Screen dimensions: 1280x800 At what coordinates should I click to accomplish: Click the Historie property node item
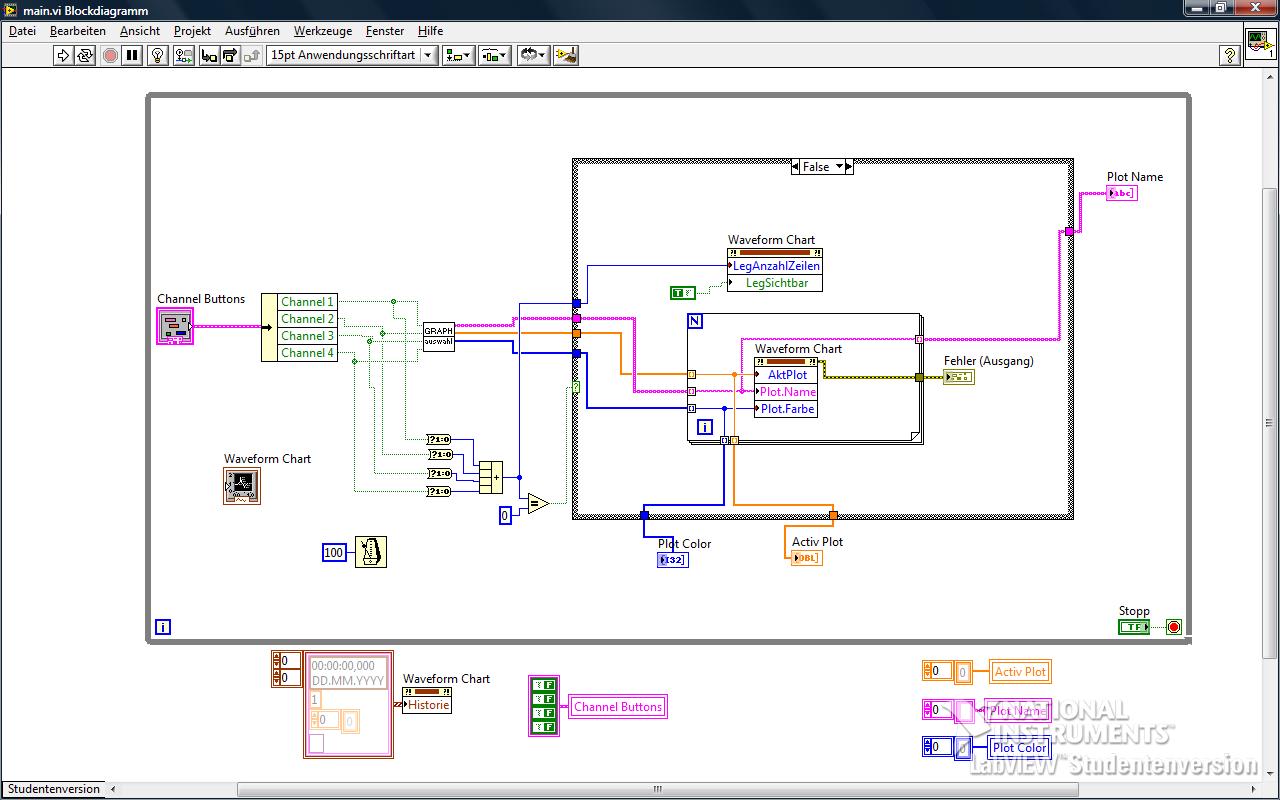pos(429,705)
